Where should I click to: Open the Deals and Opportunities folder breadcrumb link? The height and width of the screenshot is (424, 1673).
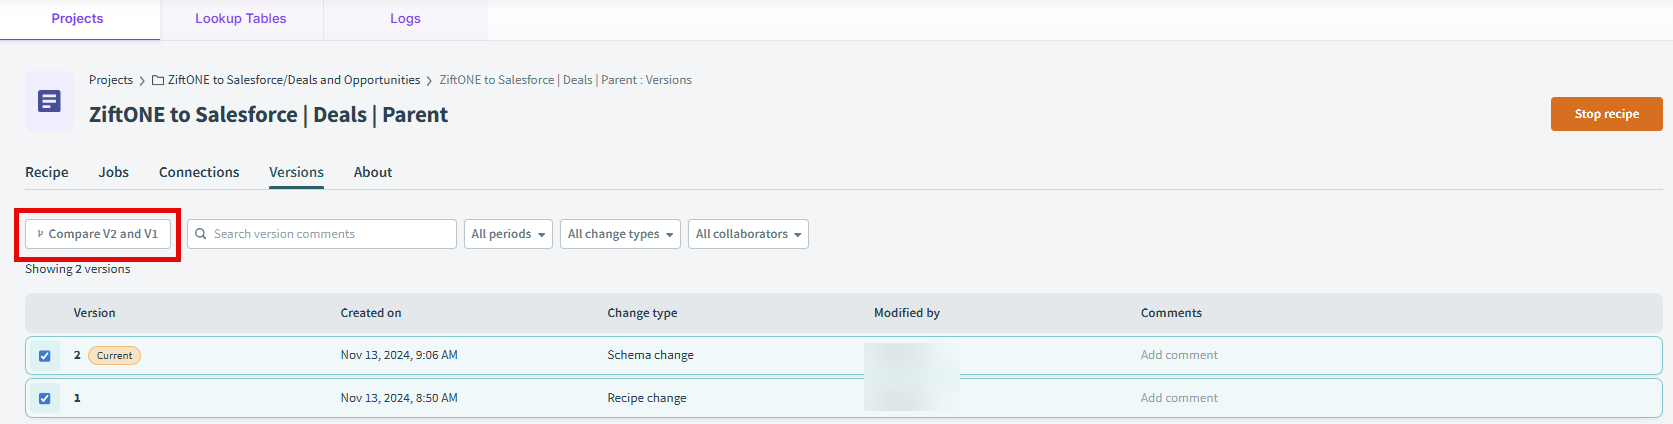coord(294,80)
